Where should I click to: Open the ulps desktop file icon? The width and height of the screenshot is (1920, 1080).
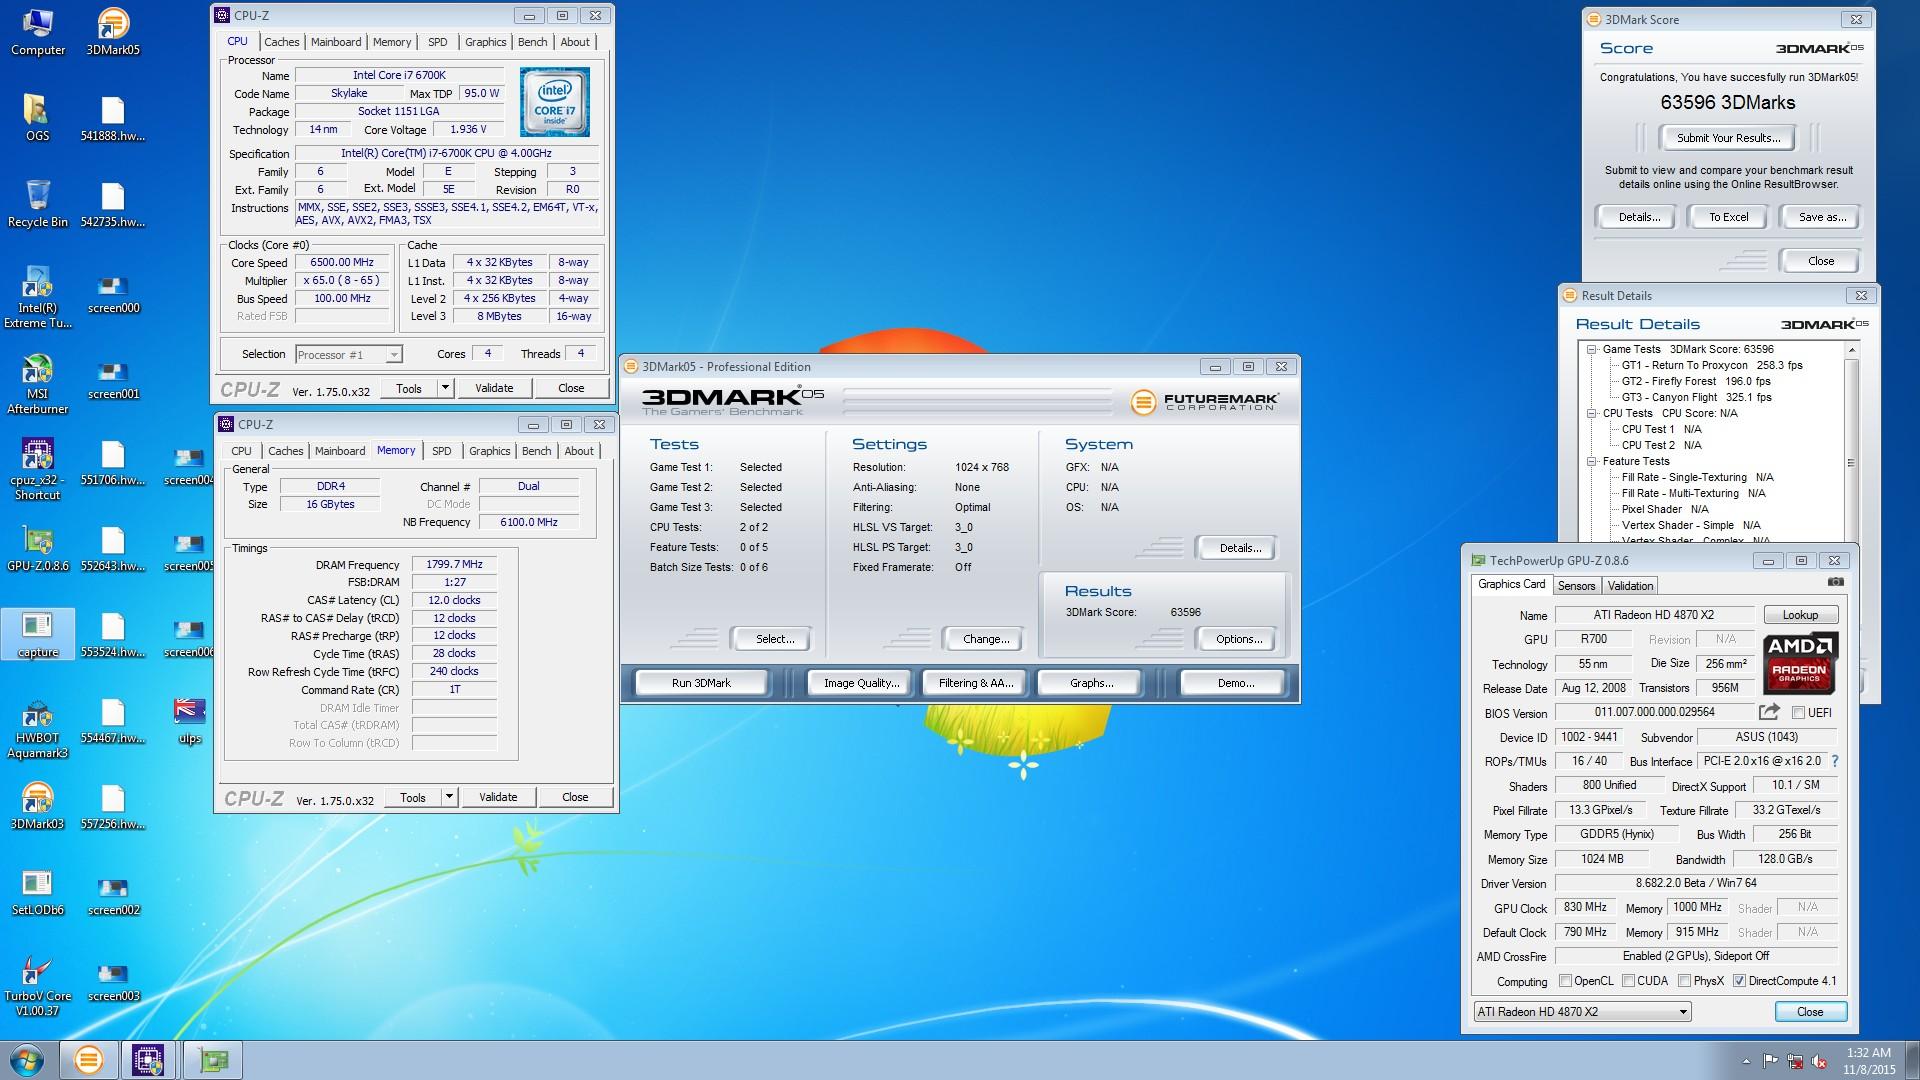pos(189,721)
